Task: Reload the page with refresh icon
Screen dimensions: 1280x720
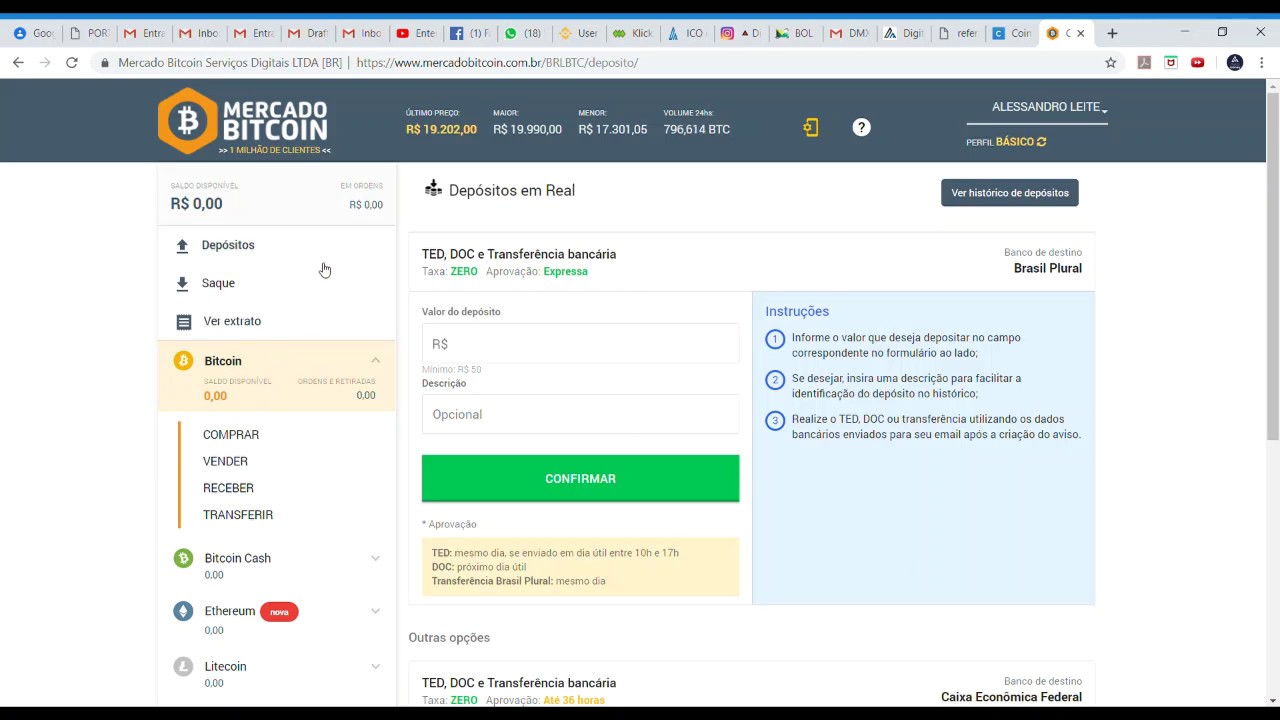Action: click(x=72, y=62)
